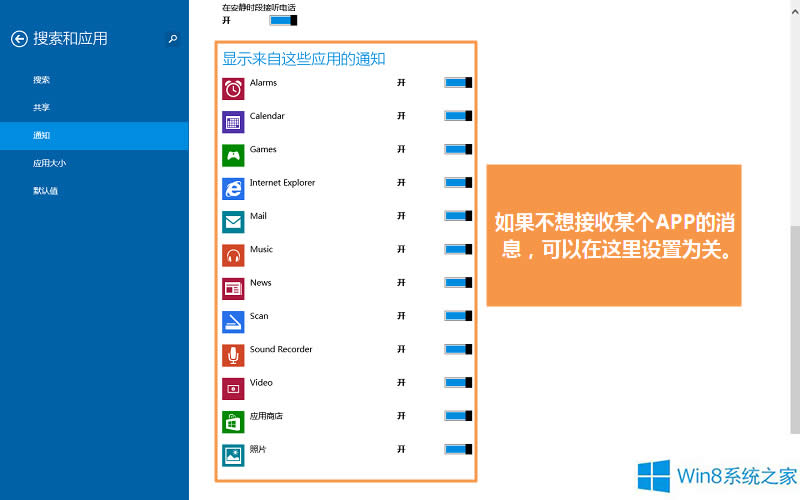
Task: Open the search magnifier icon in sidebar
Action: 173,39
